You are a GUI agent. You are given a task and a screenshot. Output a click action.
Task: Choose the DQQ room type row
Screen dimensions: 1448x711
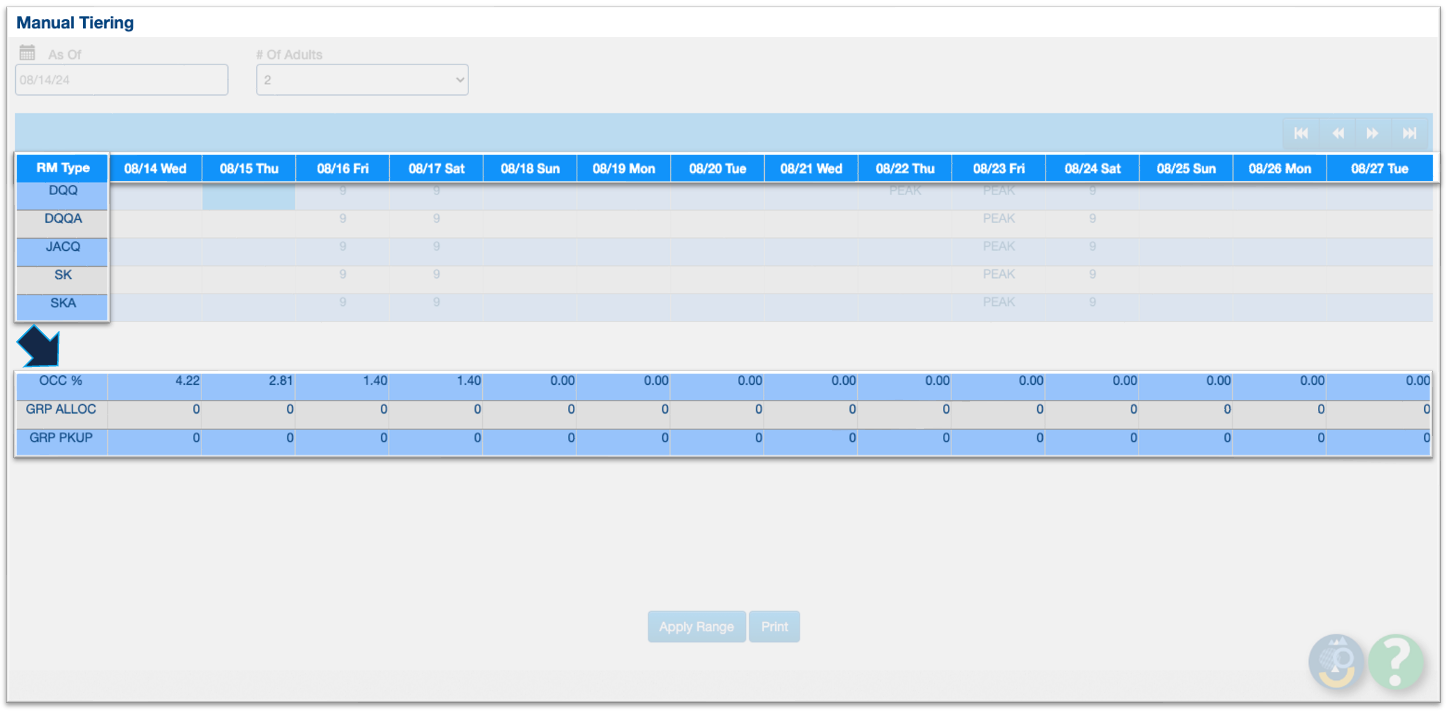tap(62, 191)
